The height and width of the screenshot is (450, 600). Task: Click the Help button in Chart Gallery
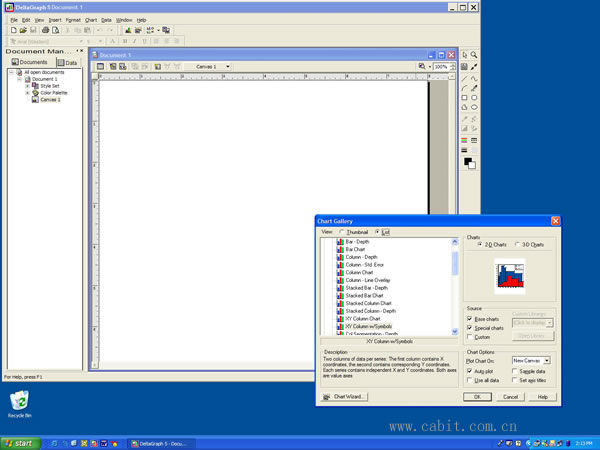pos(542,397)
